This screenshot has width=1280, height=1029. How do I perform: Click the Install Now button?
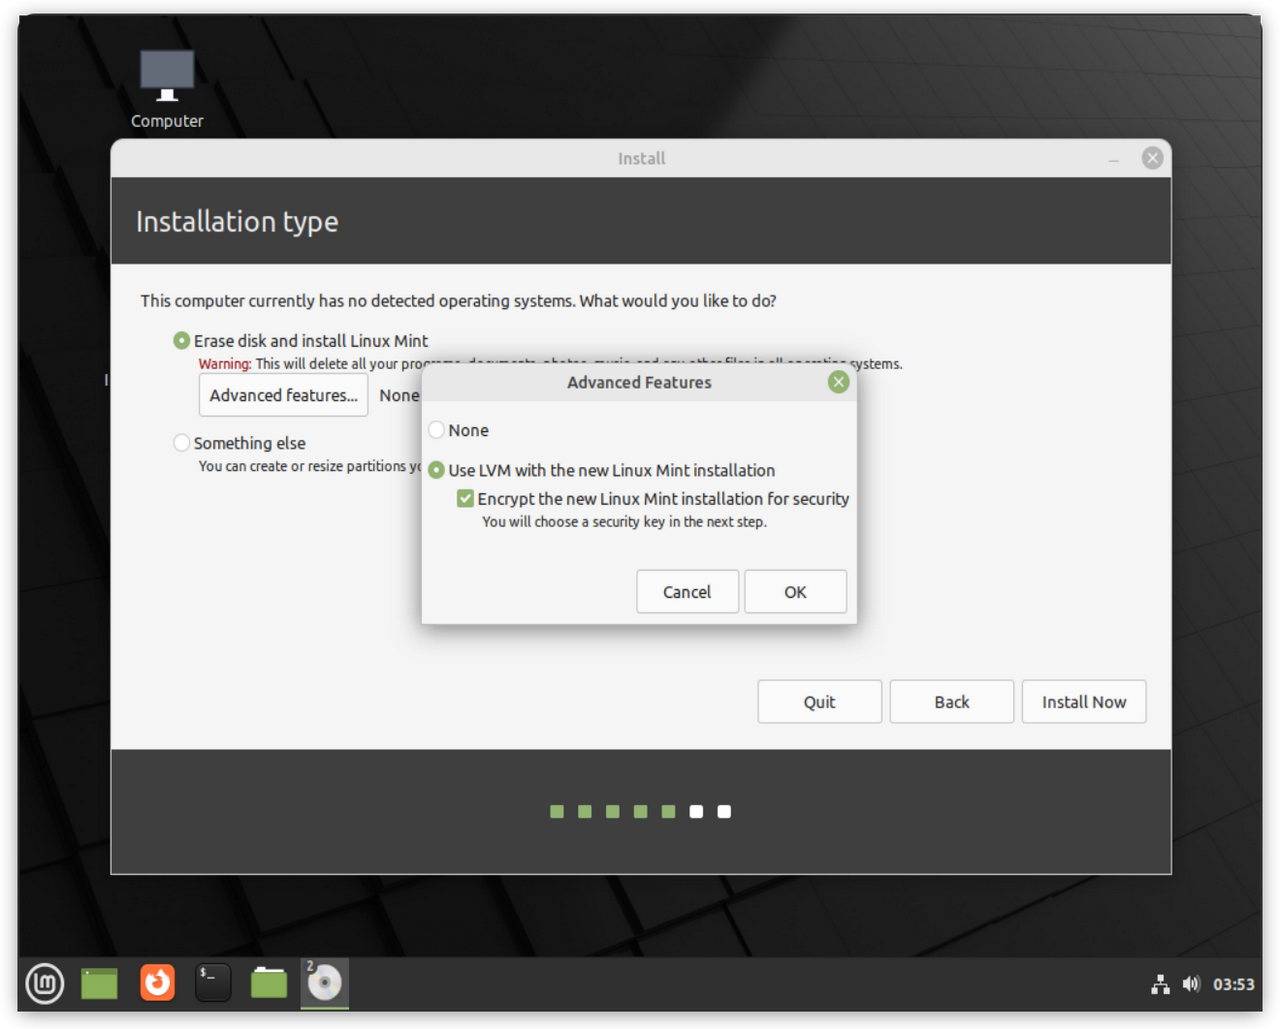(1083, 702)
